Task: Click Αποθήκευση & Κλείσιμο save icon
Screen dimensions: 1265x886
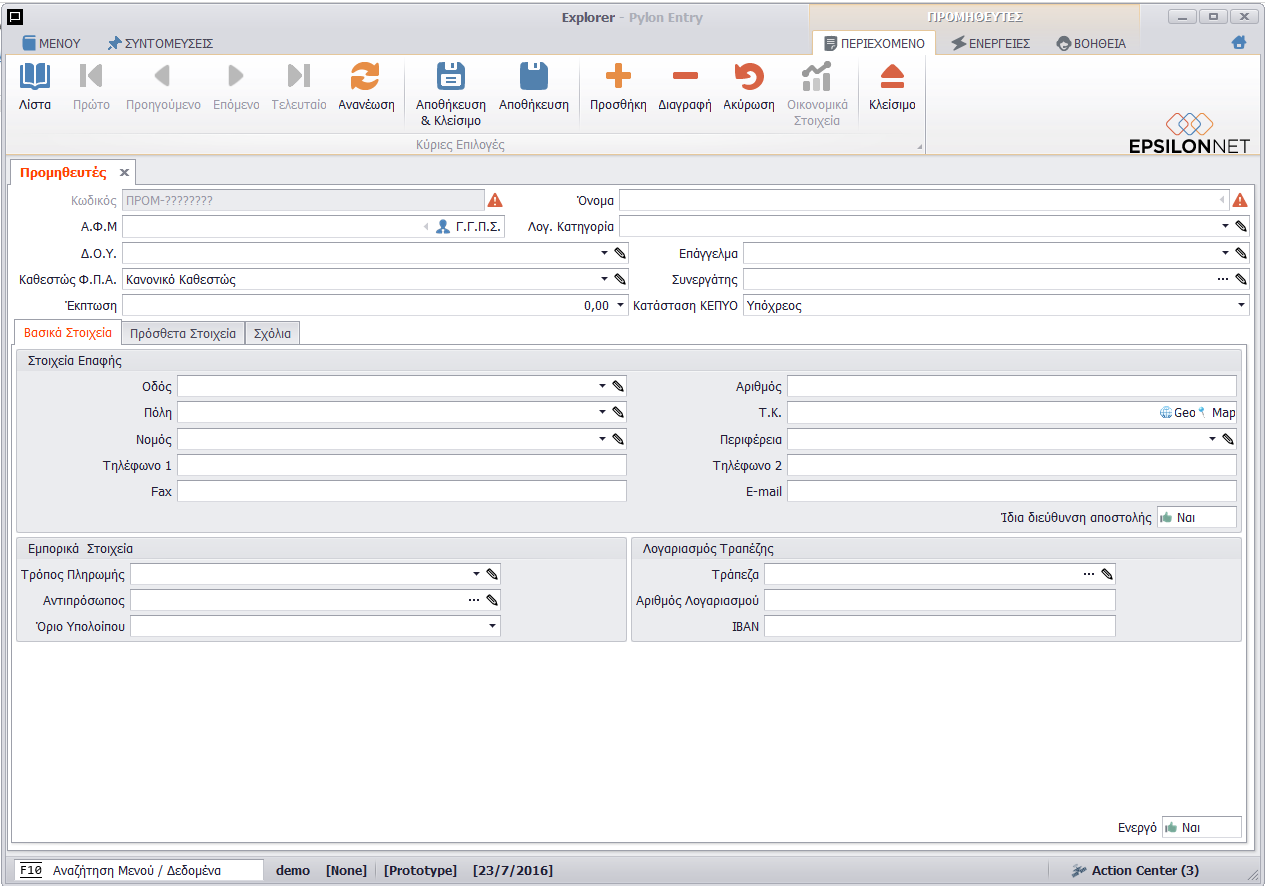Action: tap(451, 77)
